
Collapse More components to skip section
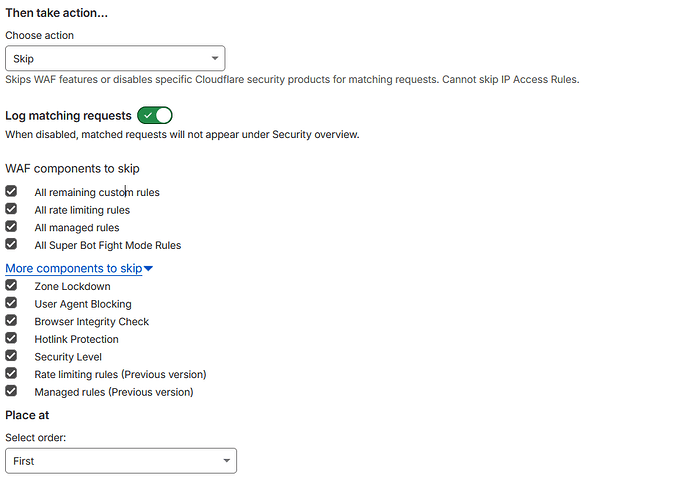[74, 268]
